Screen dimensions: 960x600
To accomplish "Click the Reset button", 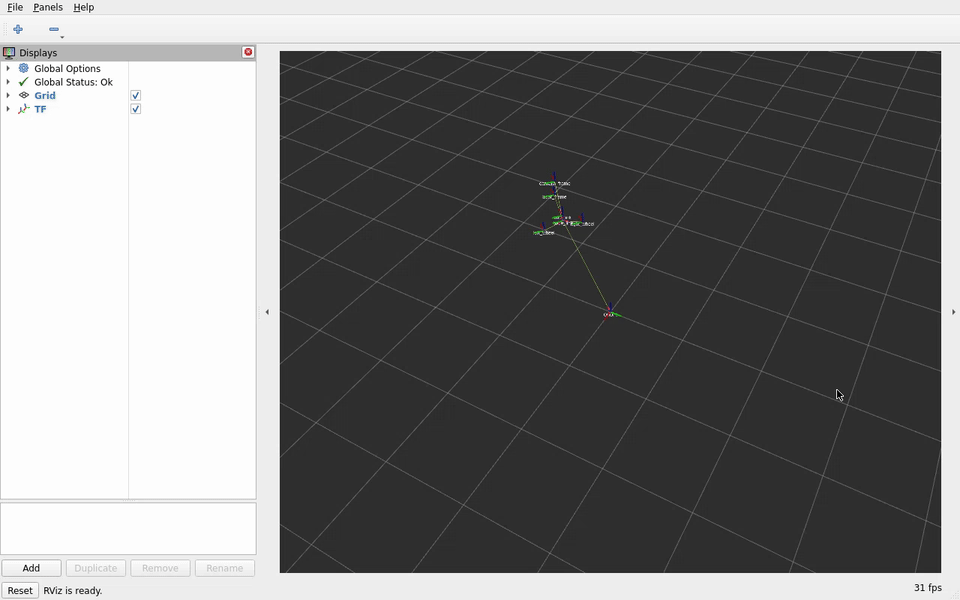I will 20,590.
